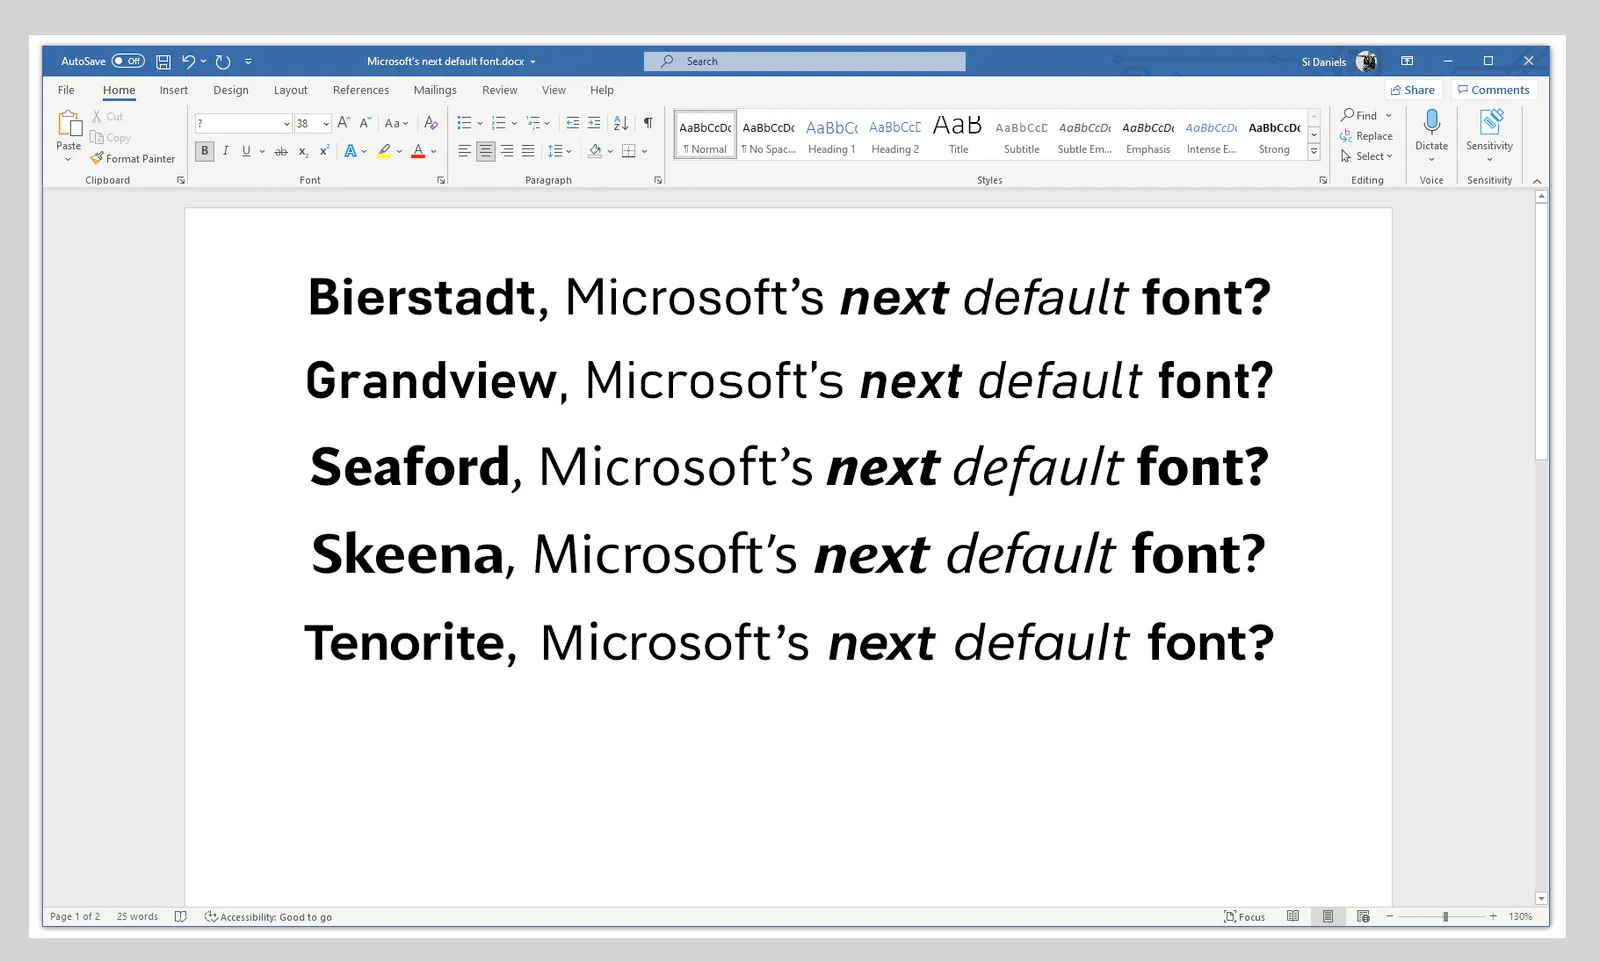
Task: Open Text Effects glowing A icon
Action: coord(350,151)
